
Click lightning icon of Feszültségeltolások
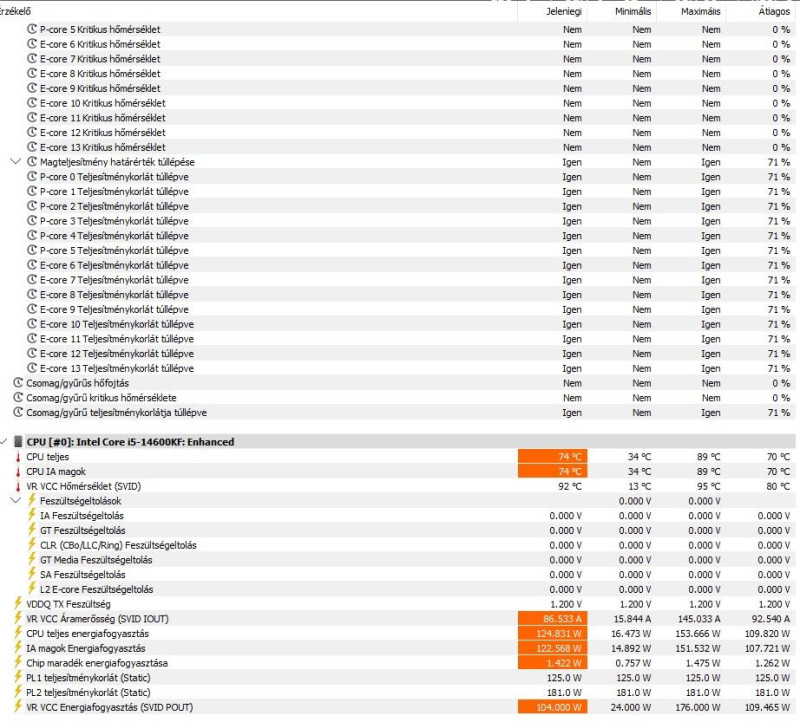pos(32,500)
